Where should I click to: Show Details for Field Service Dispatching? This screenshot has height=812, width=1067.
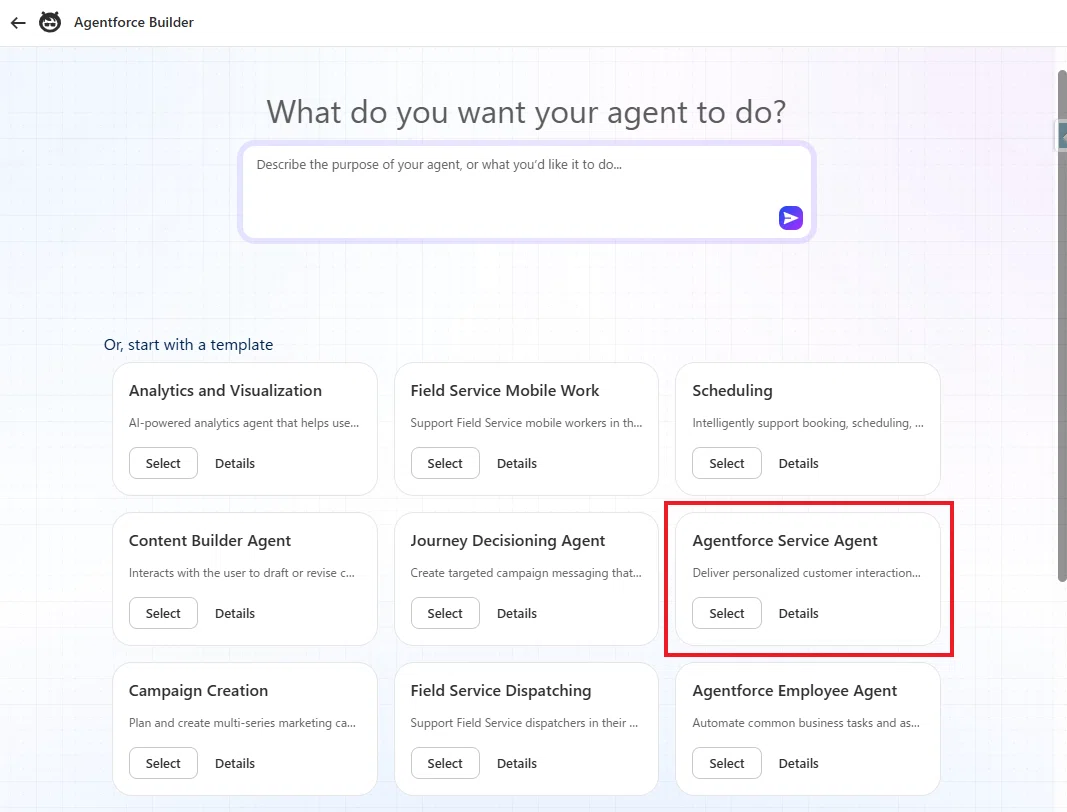(516, 763)
